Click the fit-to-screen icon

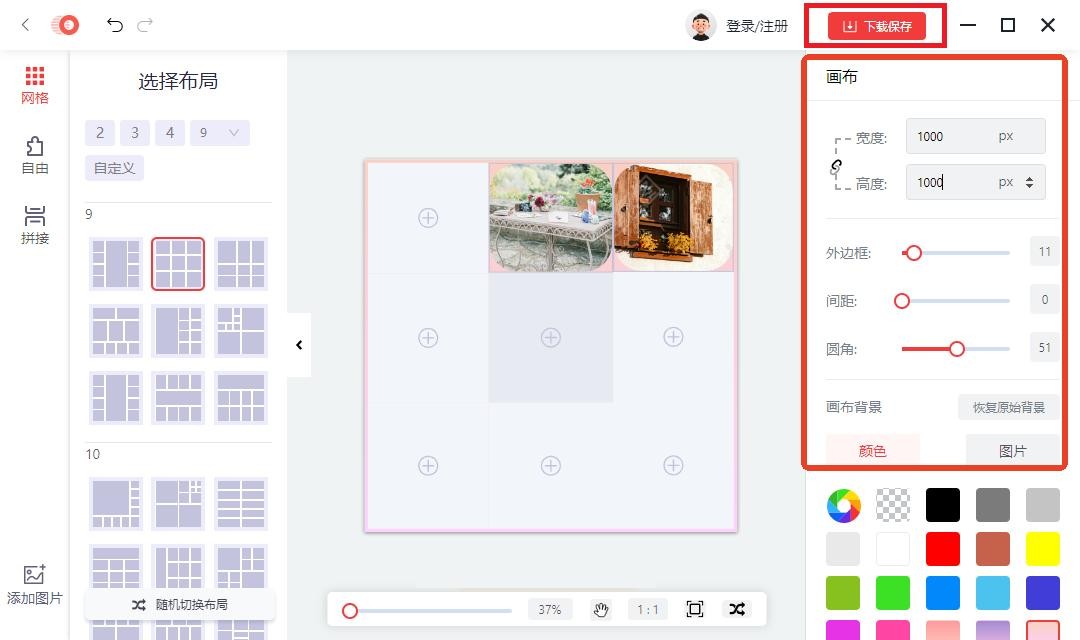tap(695, 609)
